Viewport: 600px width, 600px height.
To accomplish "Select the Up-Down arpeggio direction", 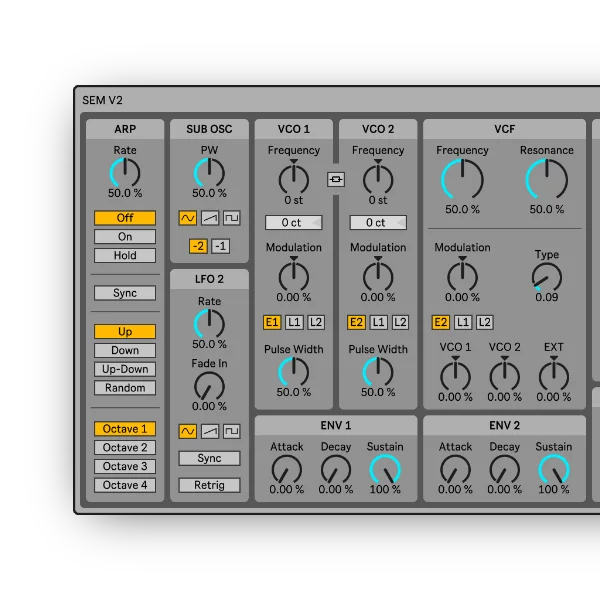I will tap(125, 369).
